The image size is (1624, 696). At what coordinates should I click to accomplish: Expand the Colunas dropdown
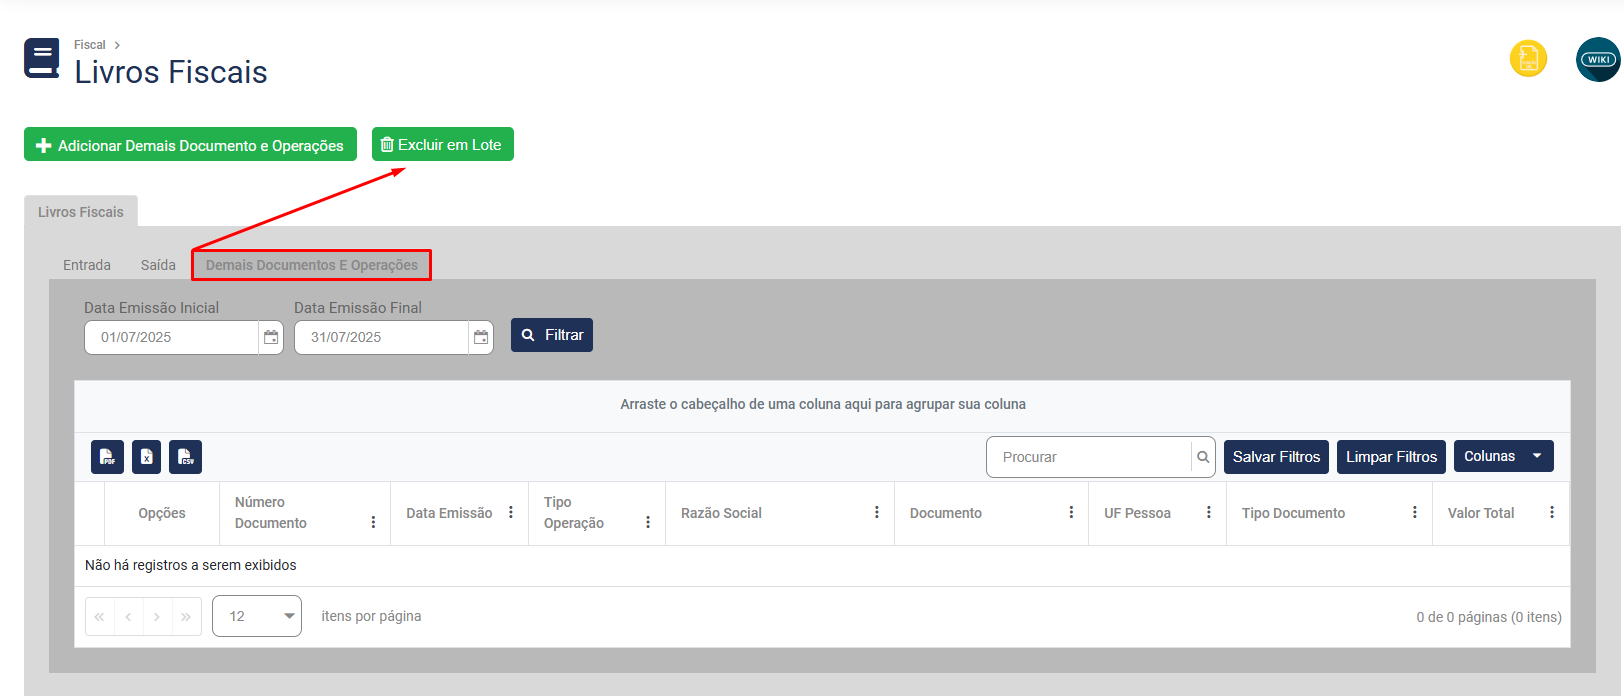click(1504, 456)
